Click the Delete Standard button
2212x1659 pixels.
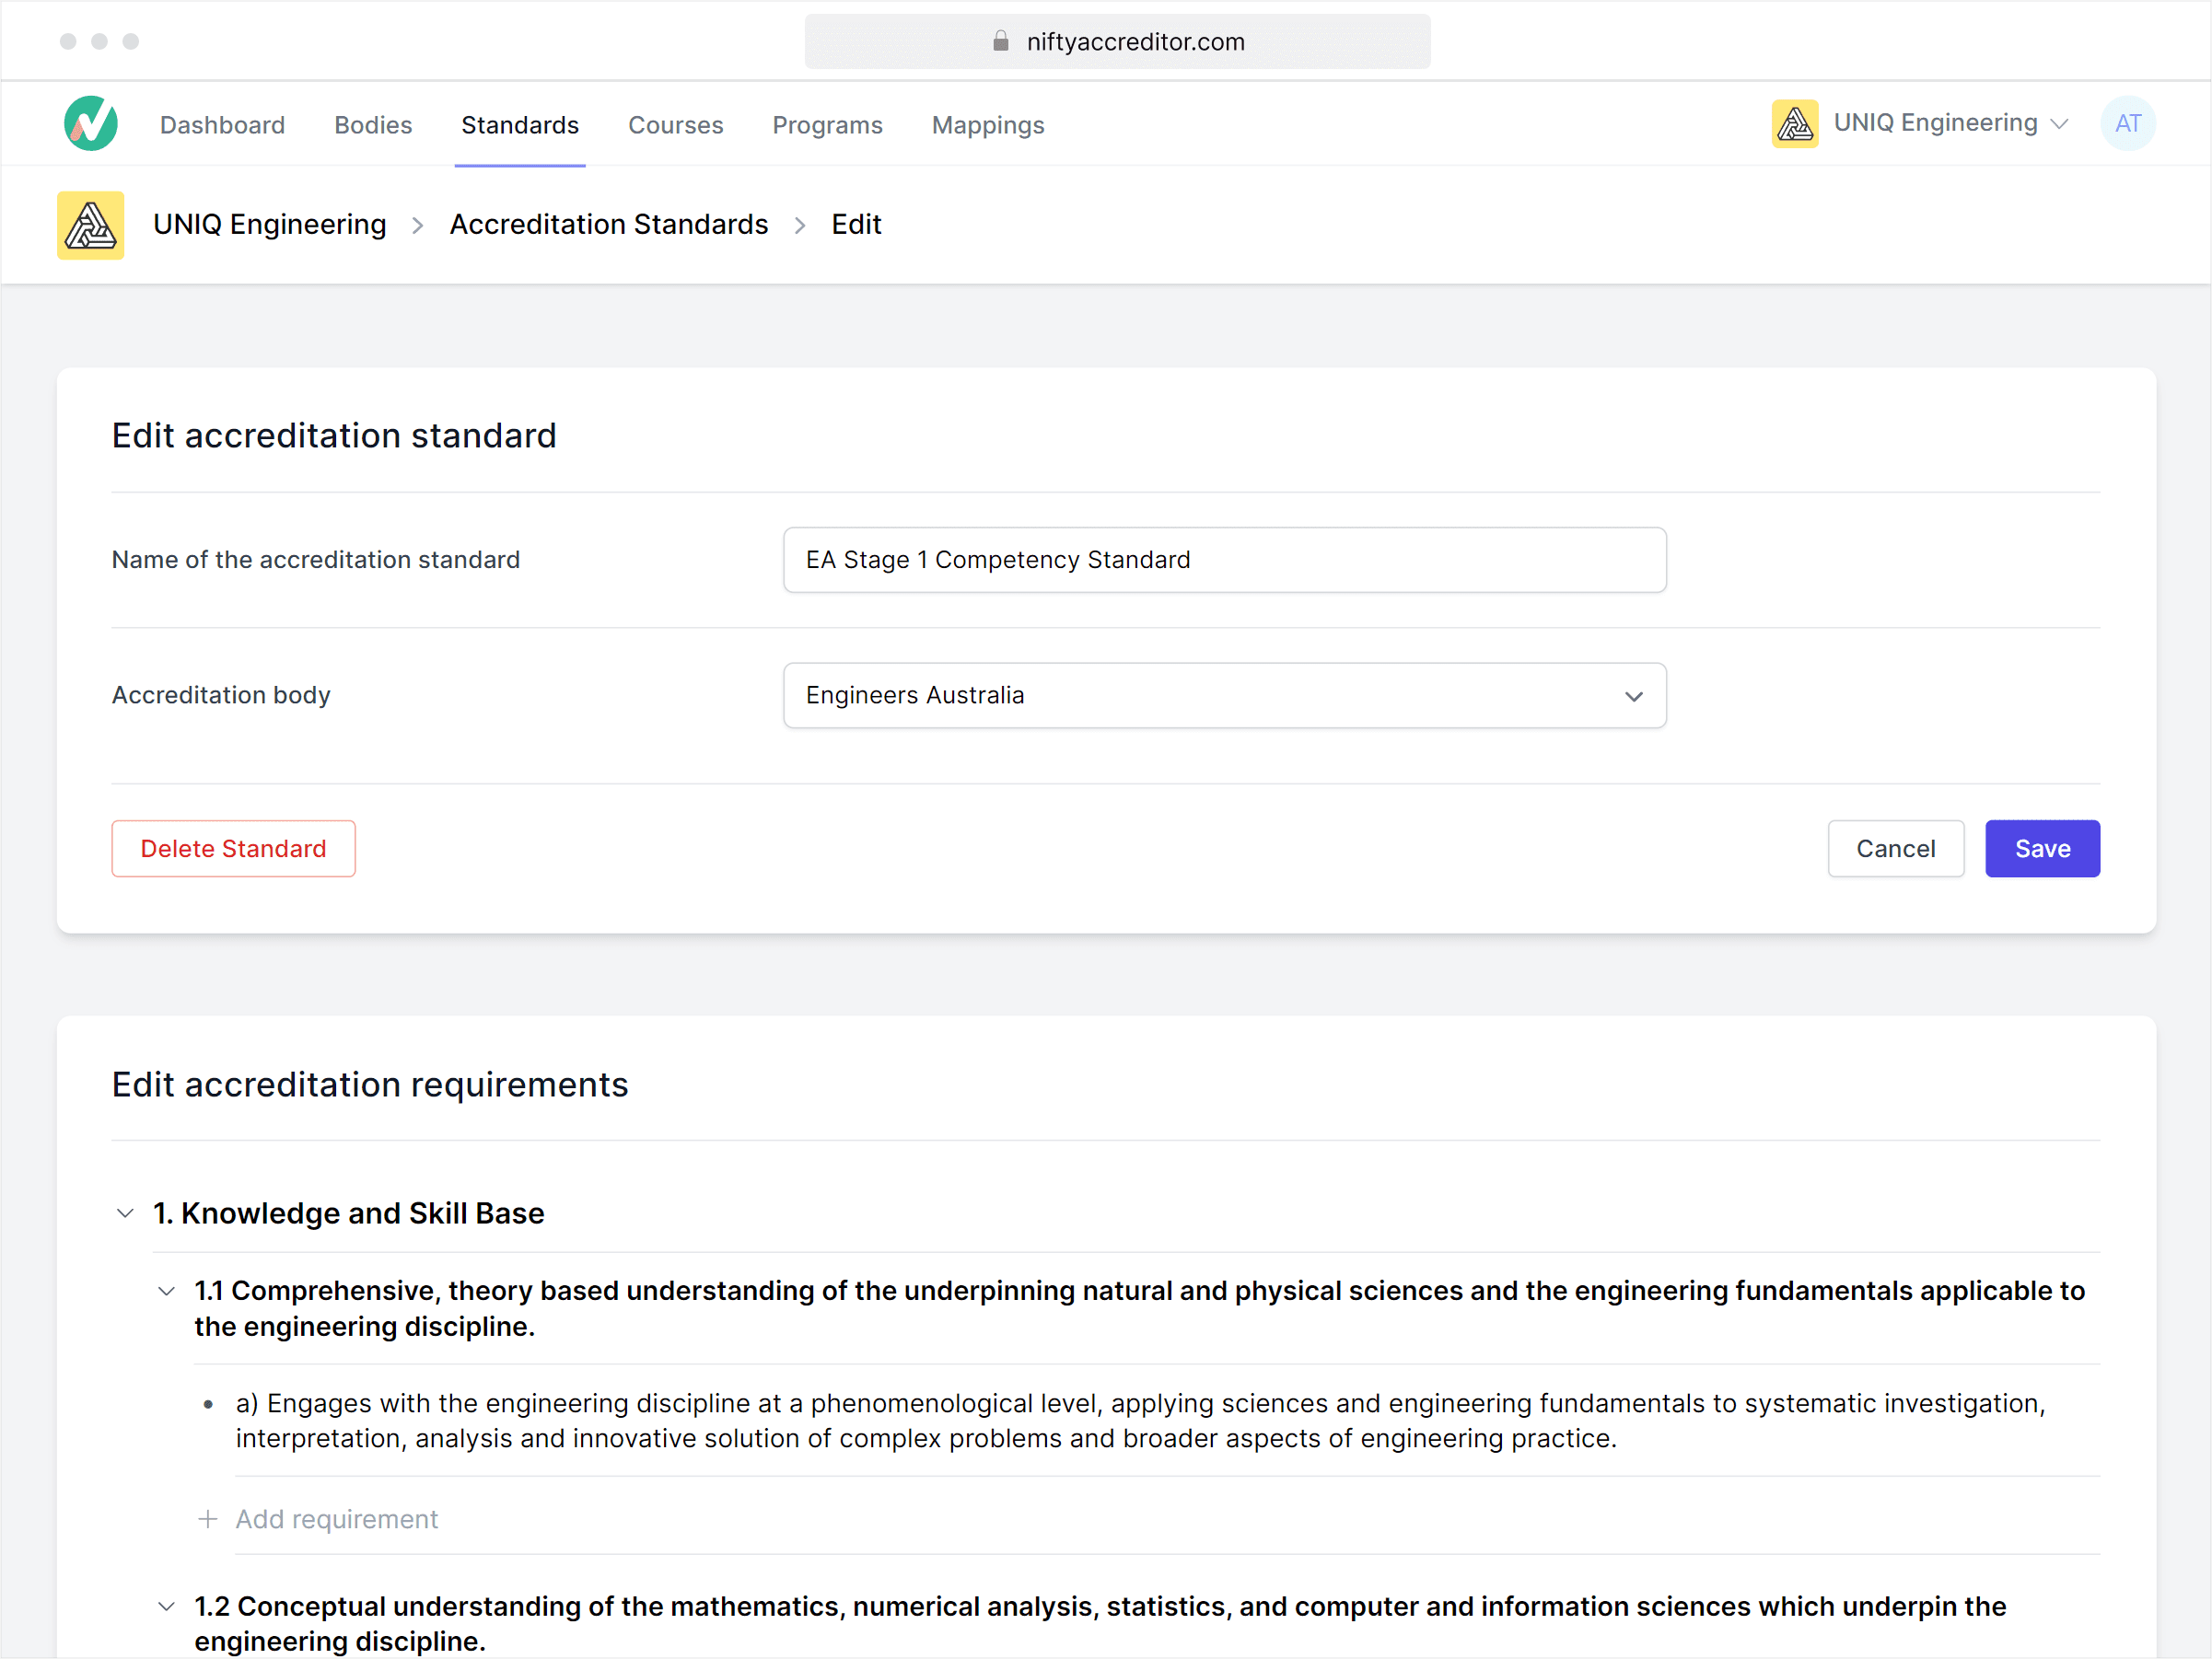[x=233, y=848]
